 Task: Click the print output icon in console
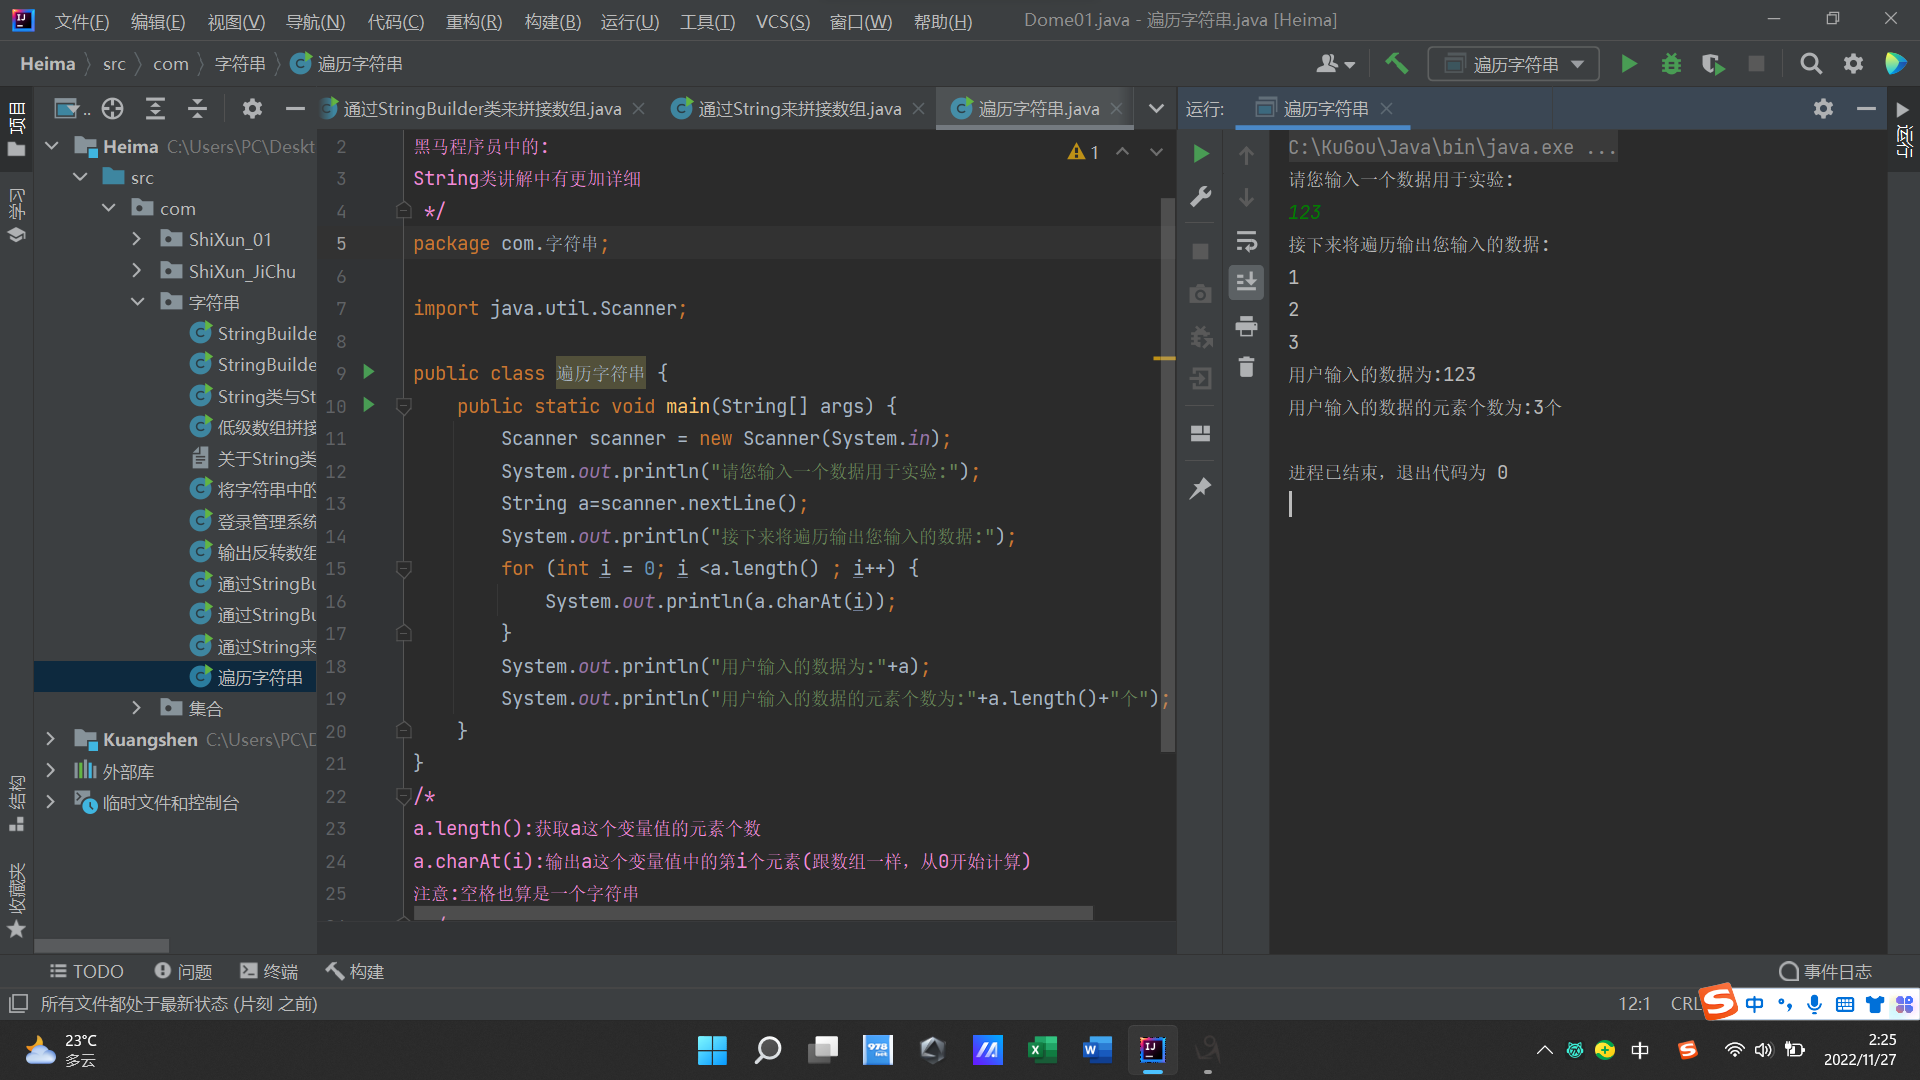[1246, 326]
